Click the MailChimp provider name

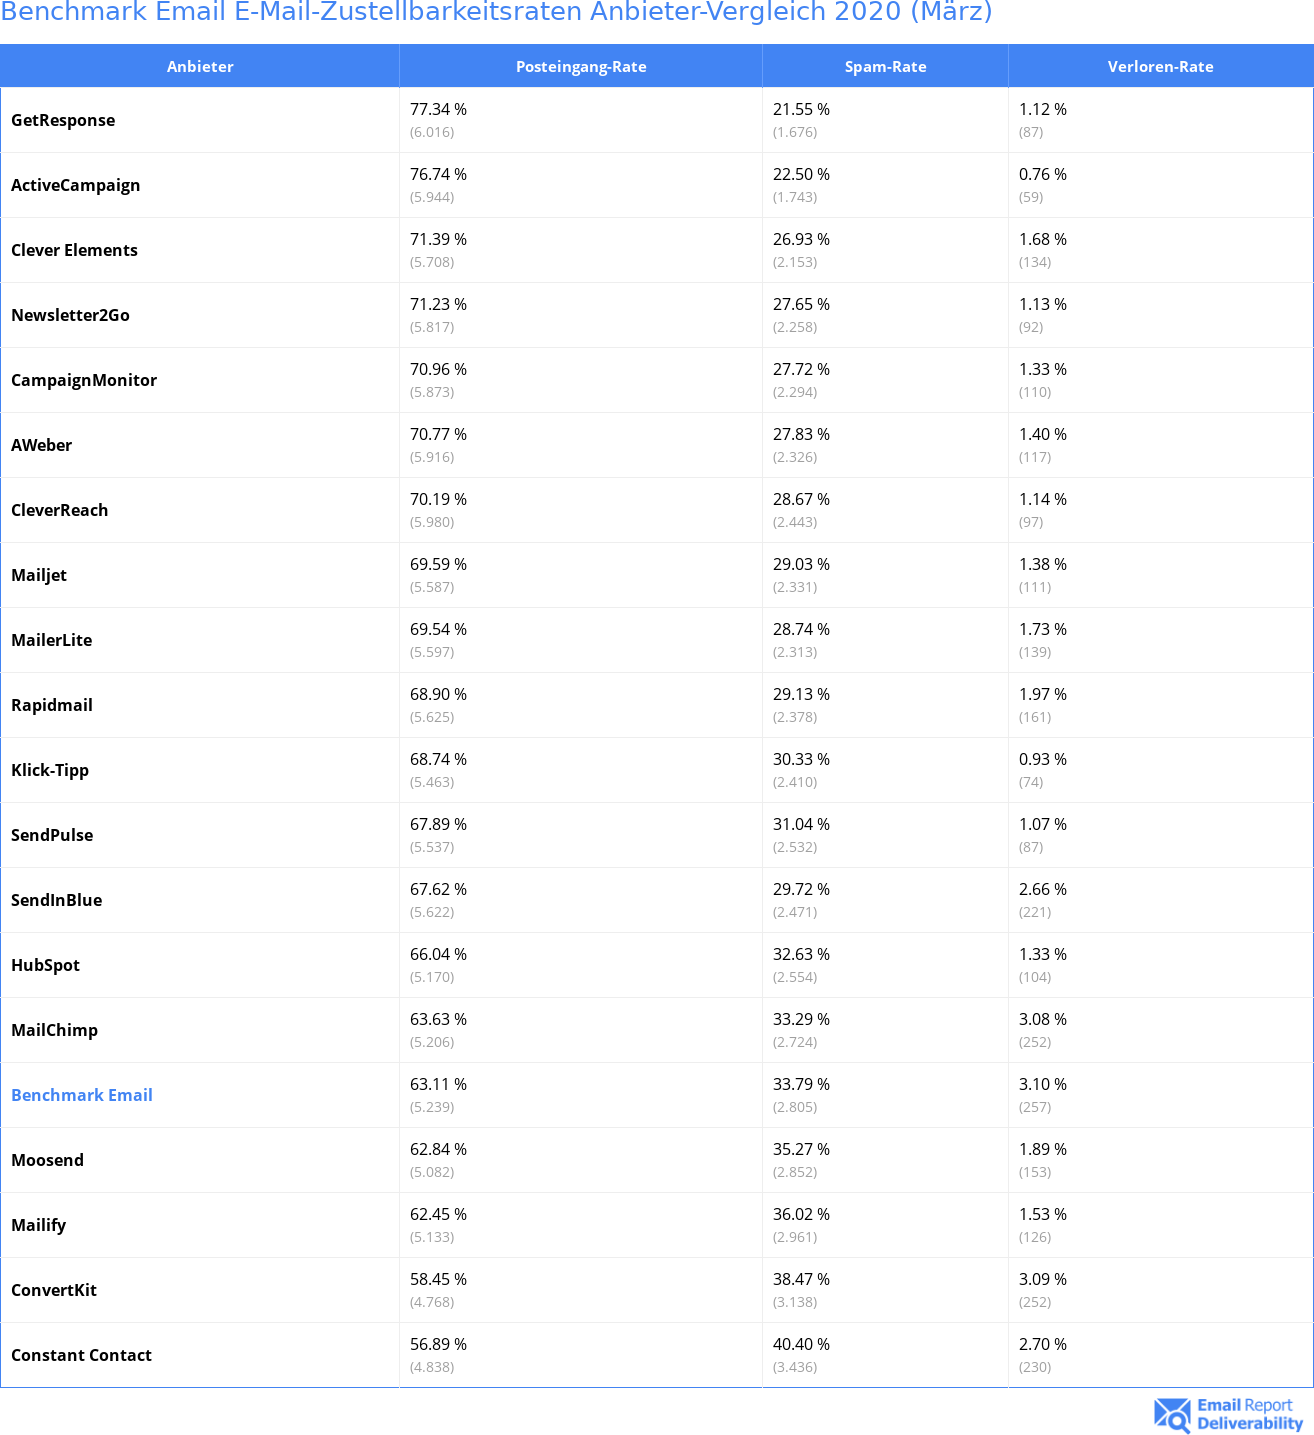pyautogui.click(x=54, y=1030)
